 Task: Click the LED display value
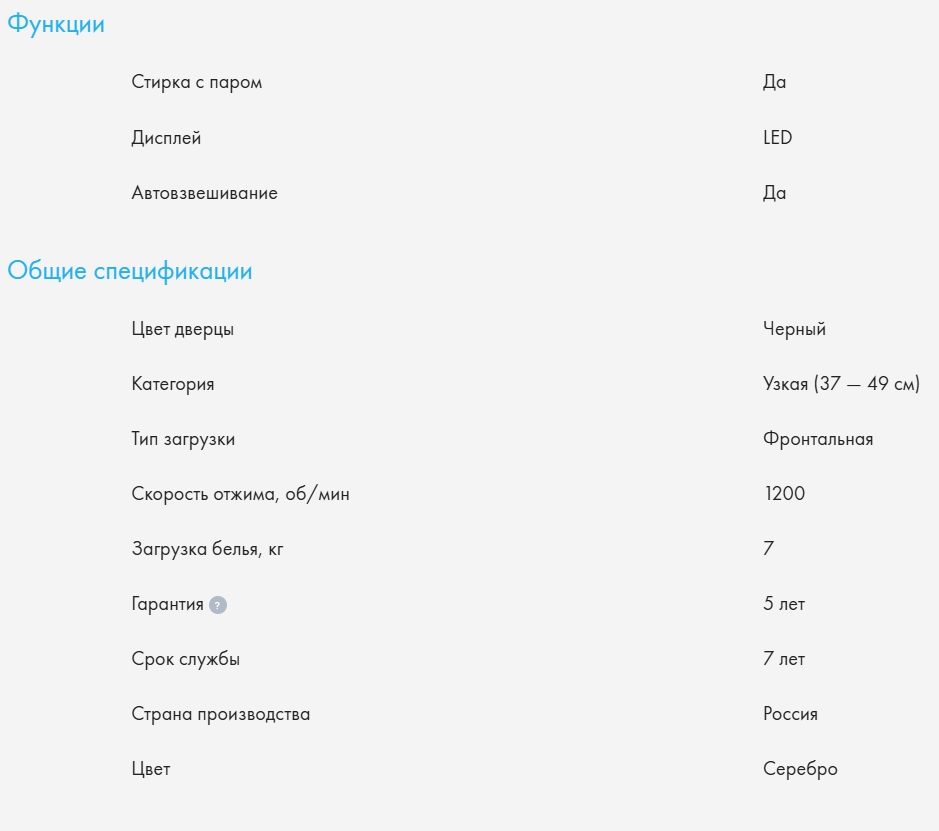click(x=777, y=138)
